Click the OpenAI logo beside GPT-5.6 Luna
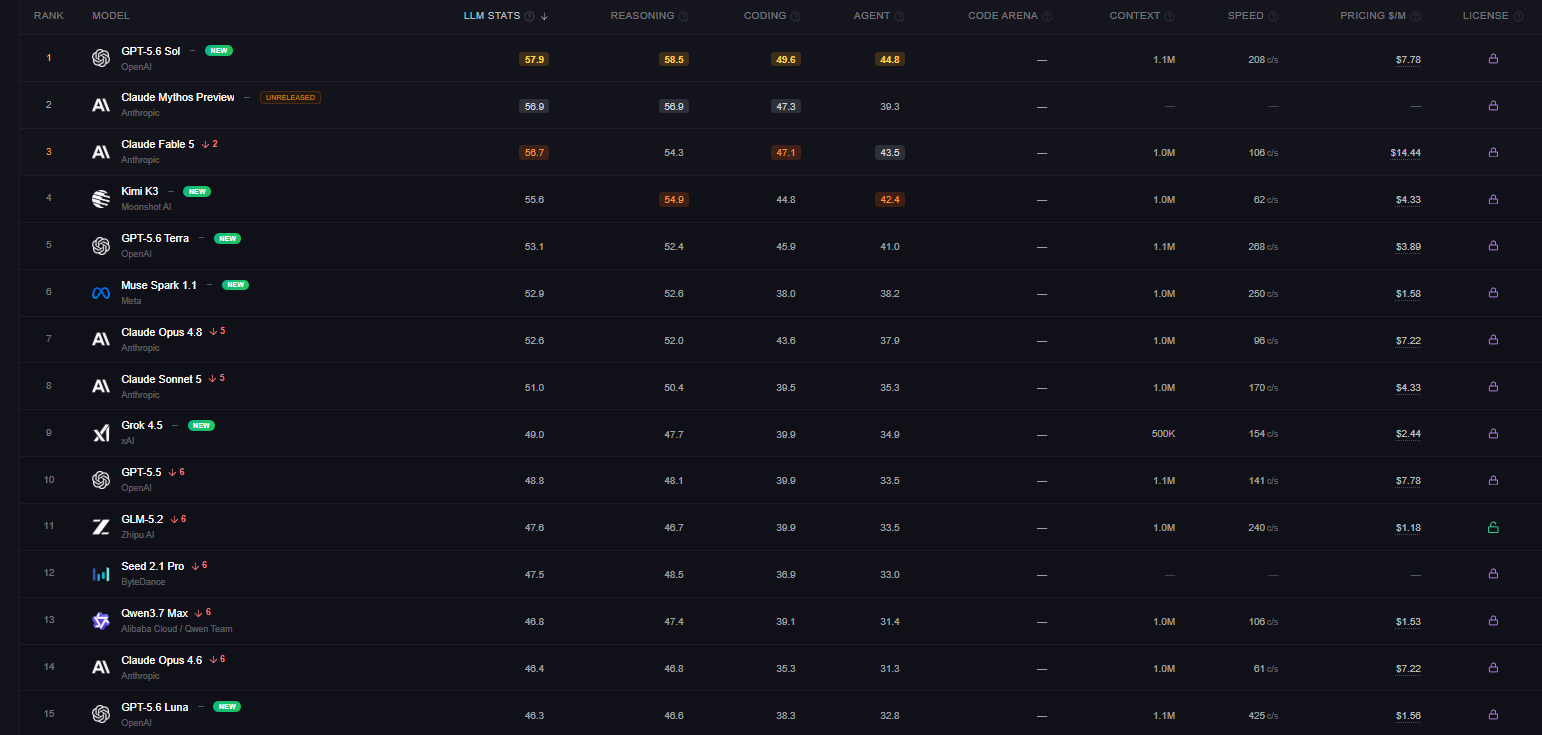1542x735 pixels. point(101,714)
